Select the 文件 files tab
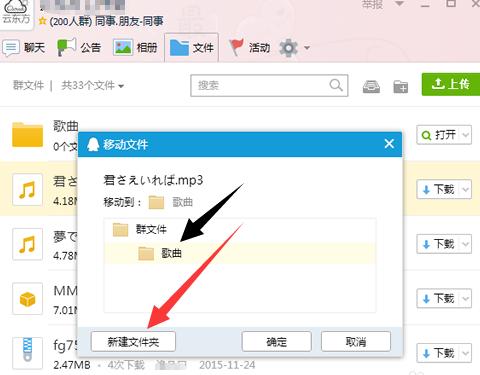This screenshot has width=480, height=375. click(x=191, y=48)
